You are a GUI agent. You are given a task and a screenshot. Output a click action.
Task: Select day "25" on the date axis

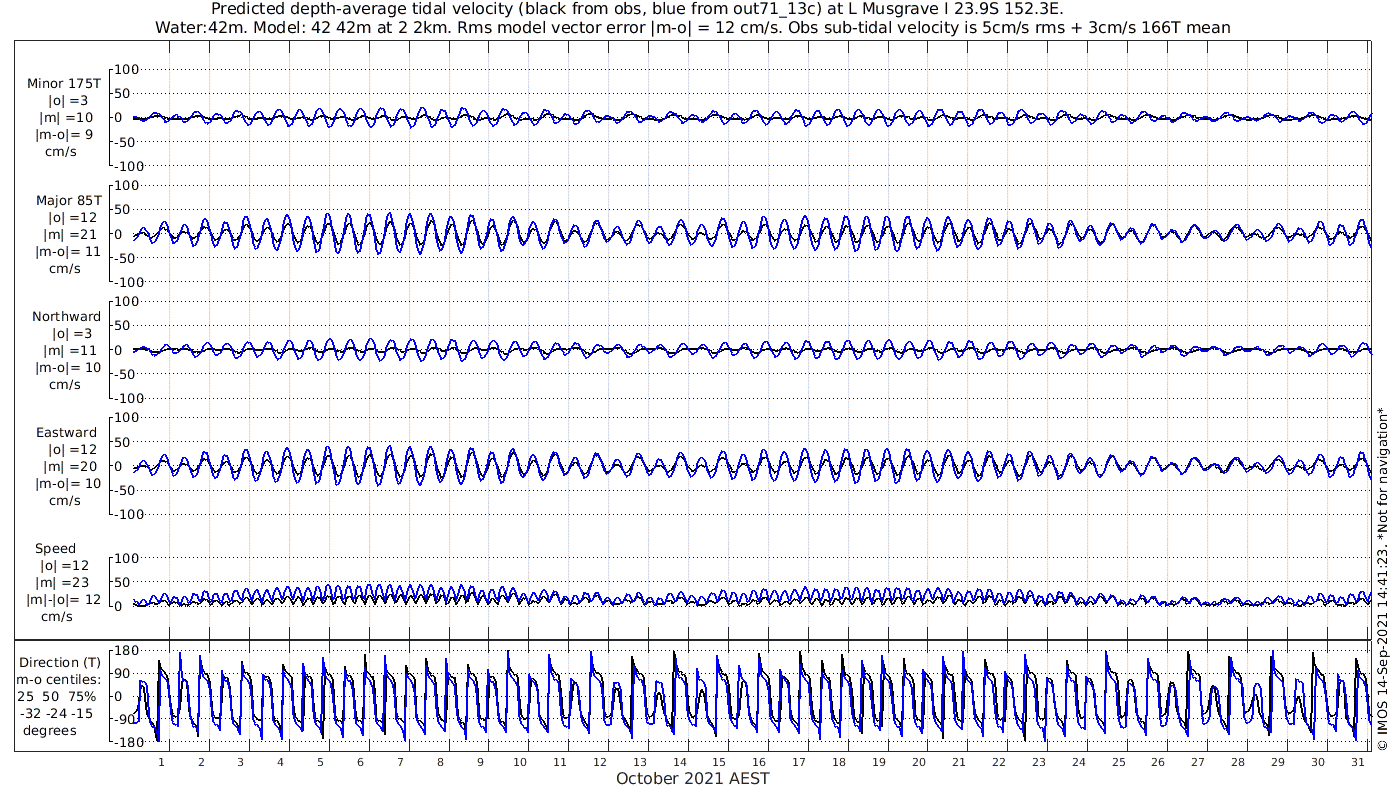[x=1118, y=762]
